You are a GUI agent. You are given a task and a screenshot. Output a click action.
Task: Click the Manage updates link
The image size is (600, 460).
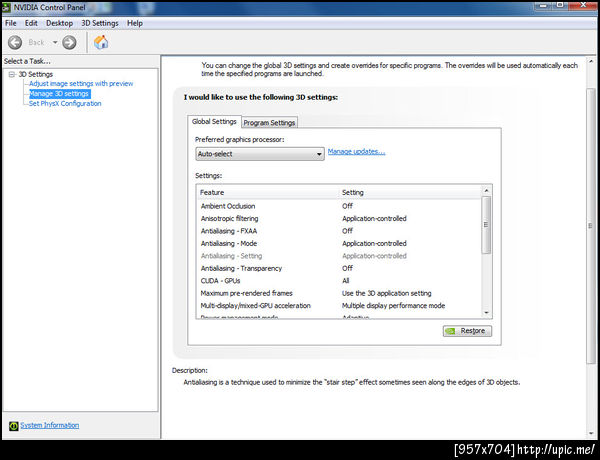(x=356, y=152)
